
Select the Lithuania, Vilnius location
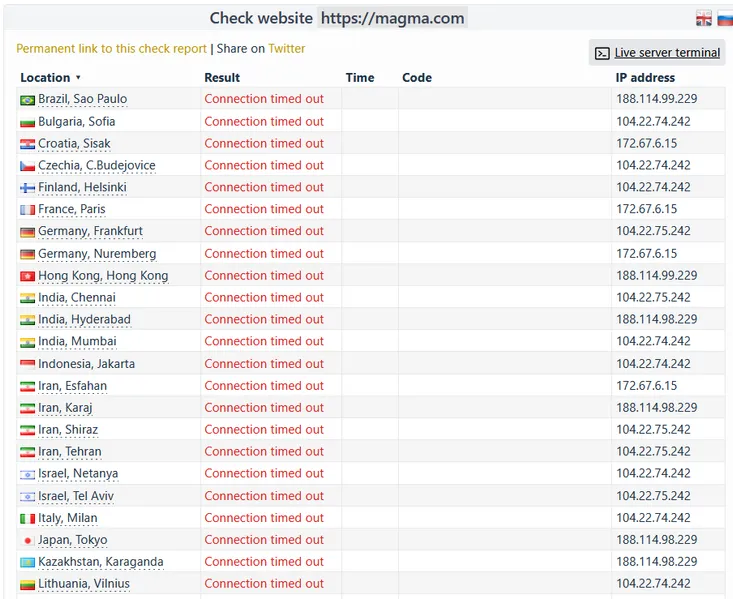[x=84, y=584]
